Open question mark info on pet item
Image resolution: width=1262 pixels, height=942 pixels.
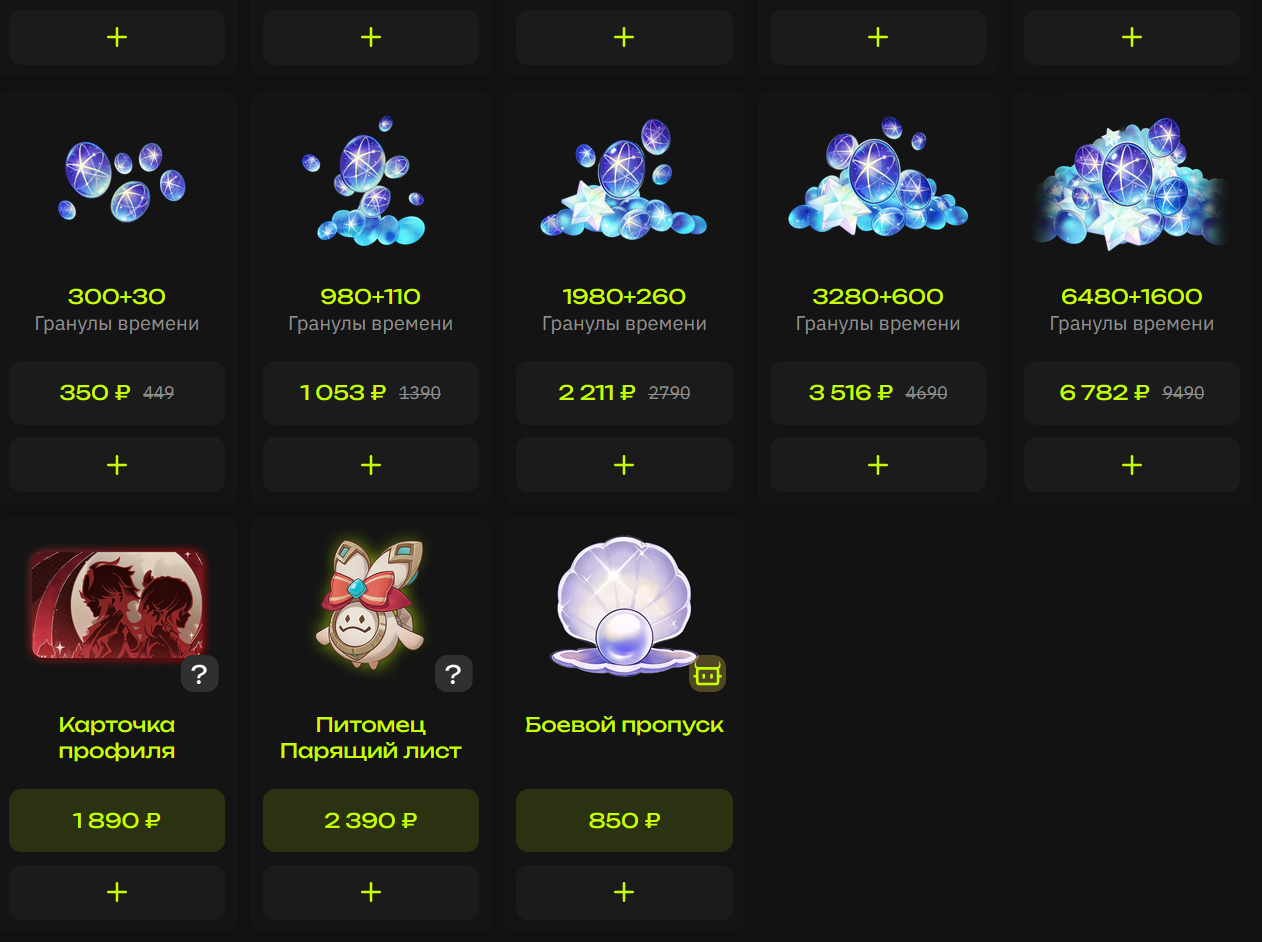click(453, 674)
